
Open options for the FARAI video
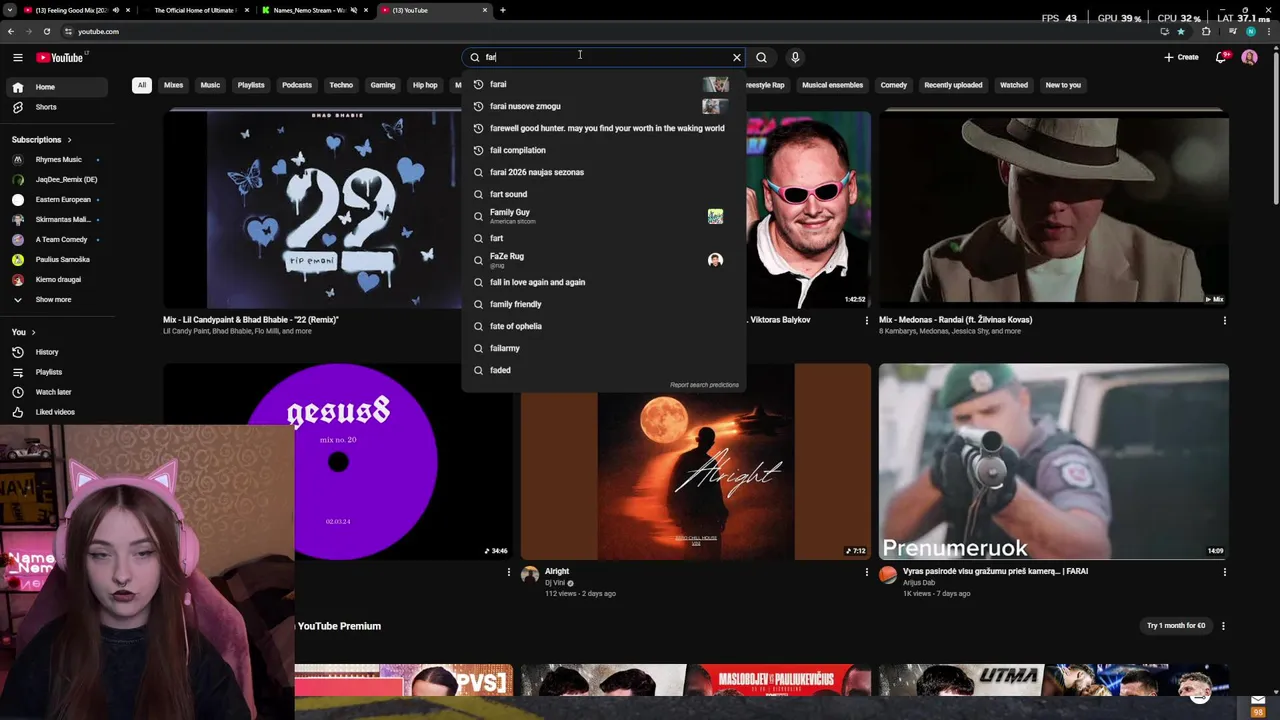[1225, 572]
